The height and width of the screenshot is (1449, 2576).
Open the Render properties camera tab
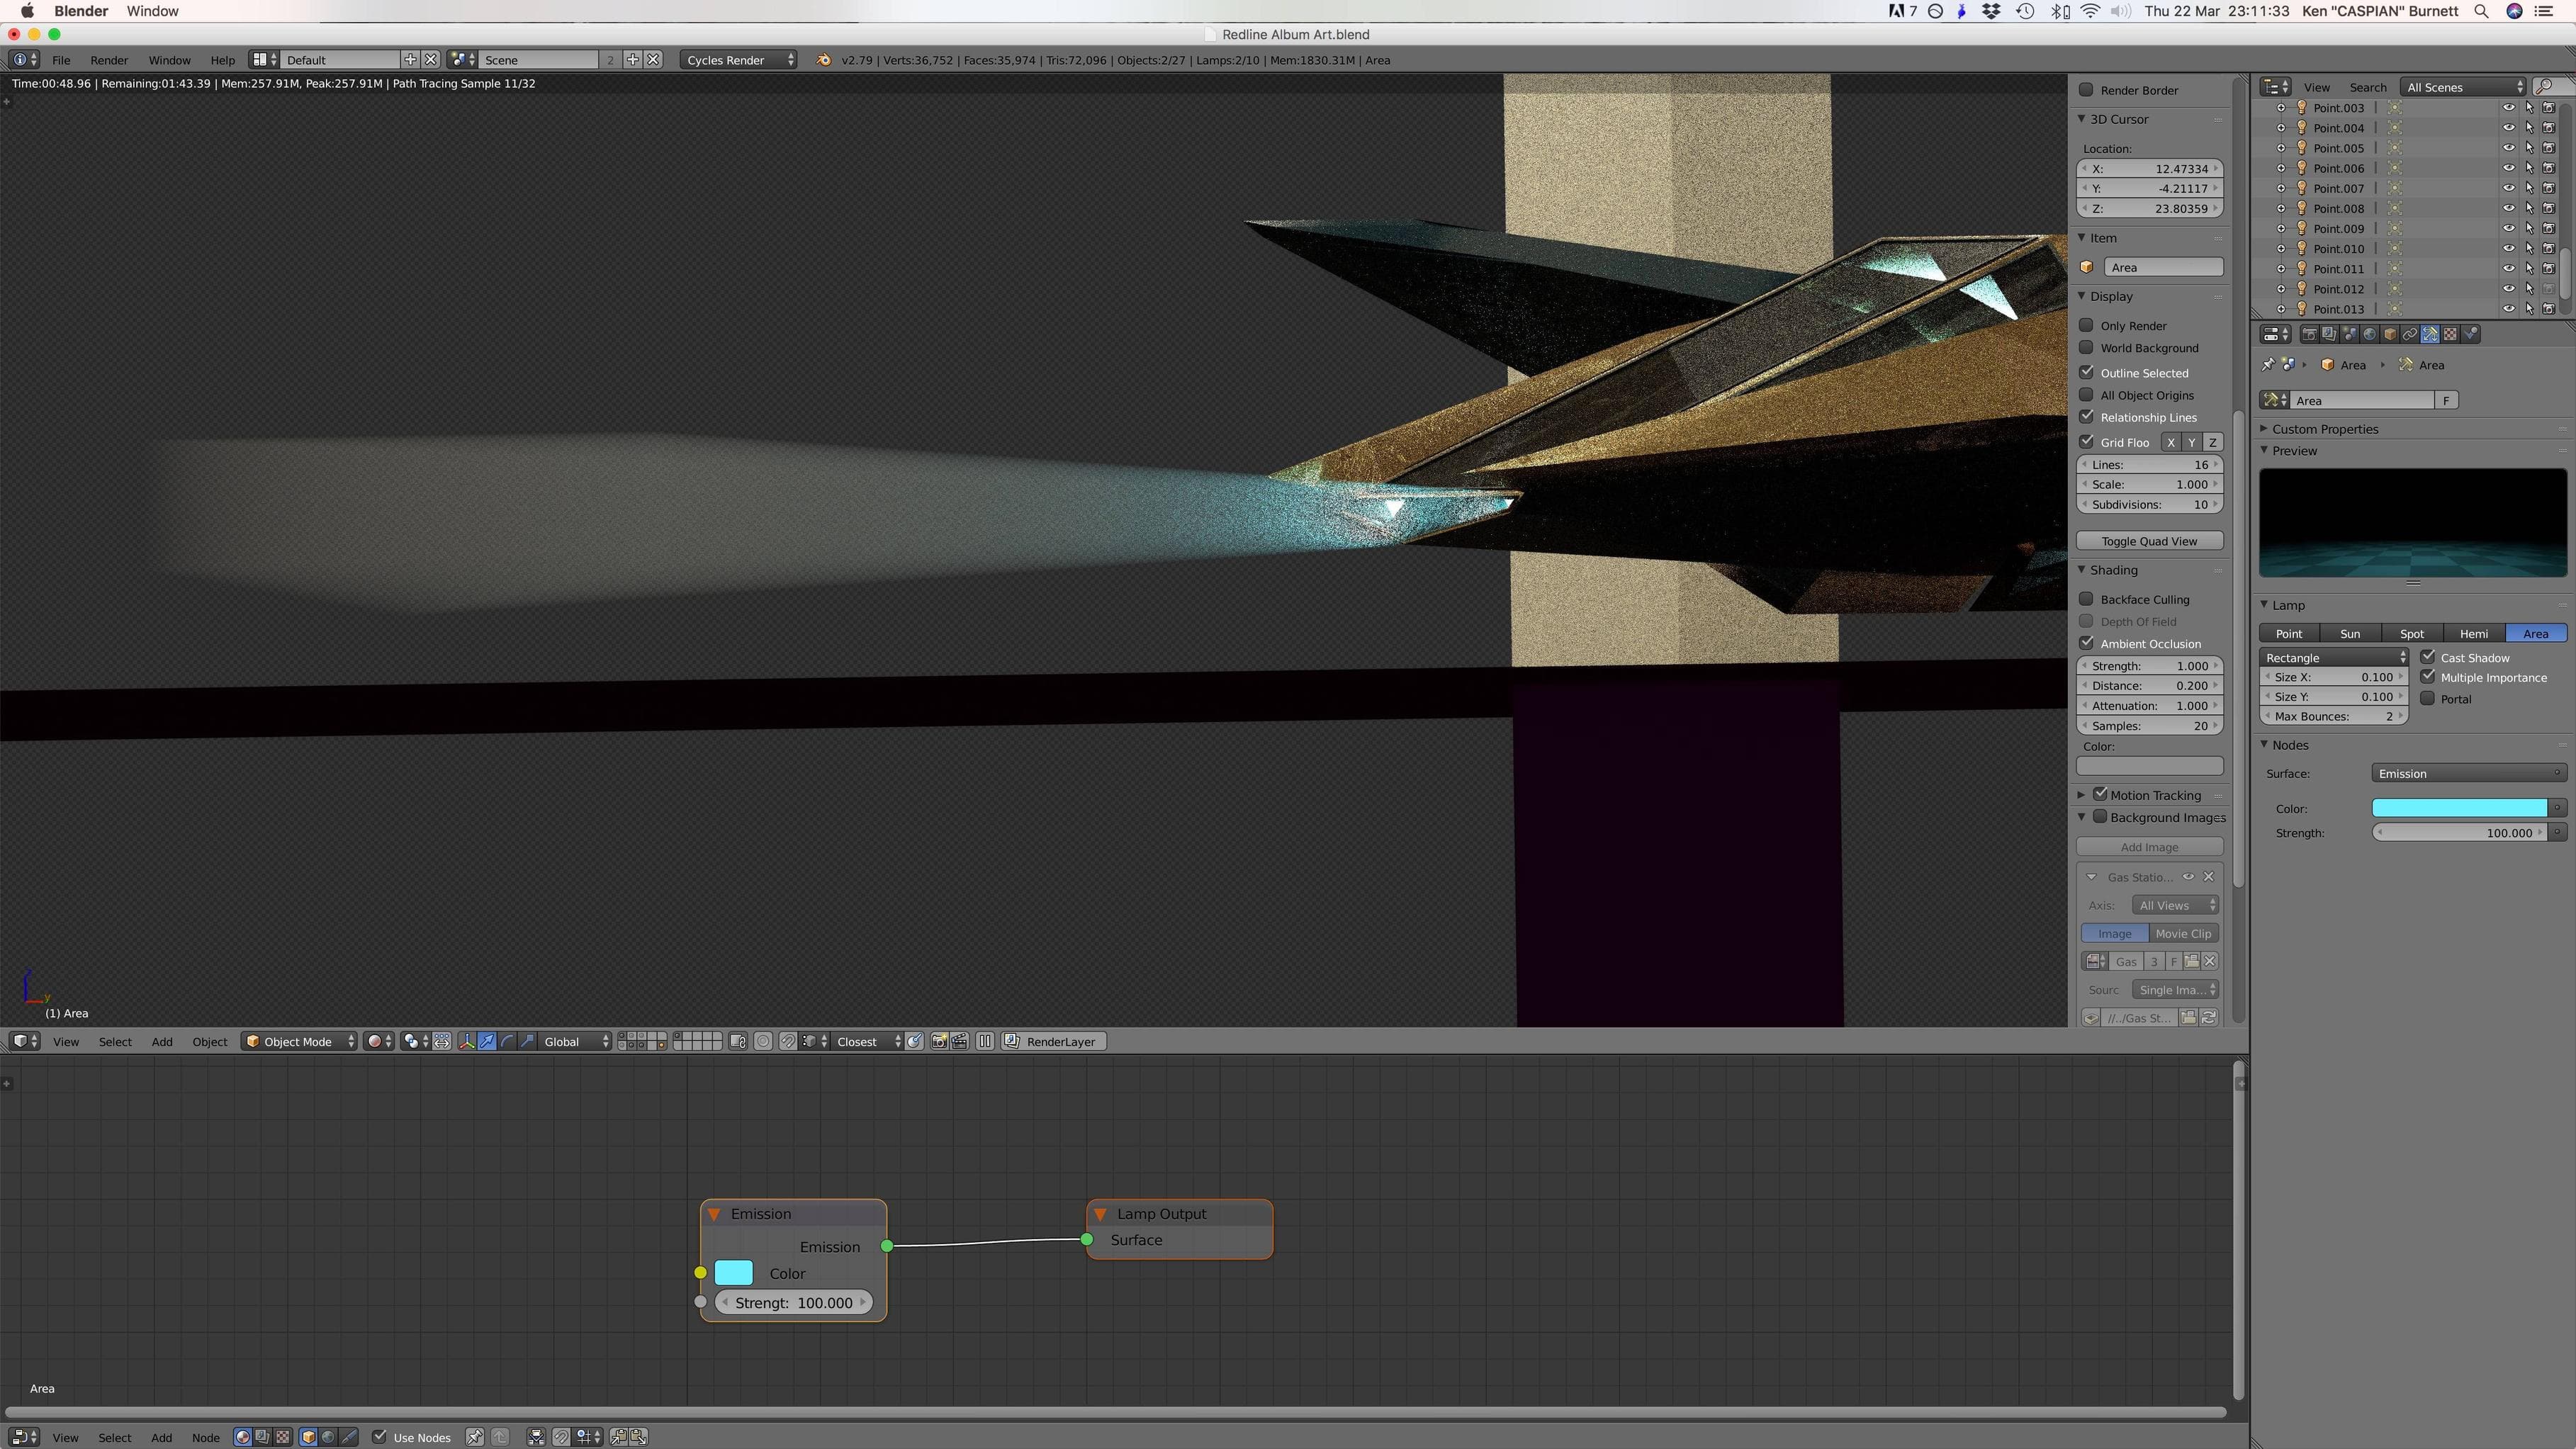2310,334
